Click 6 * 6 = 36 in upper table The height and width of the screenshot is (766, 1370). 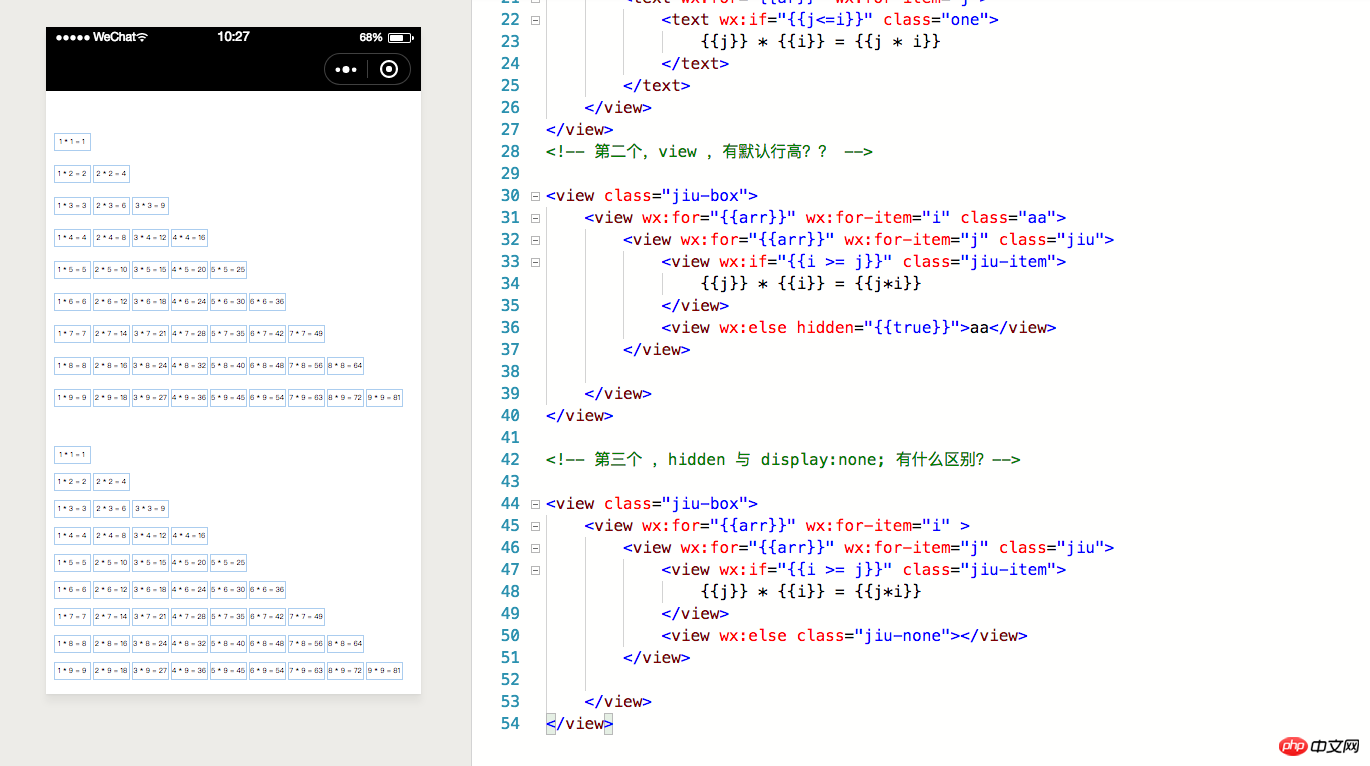(267, 302)
